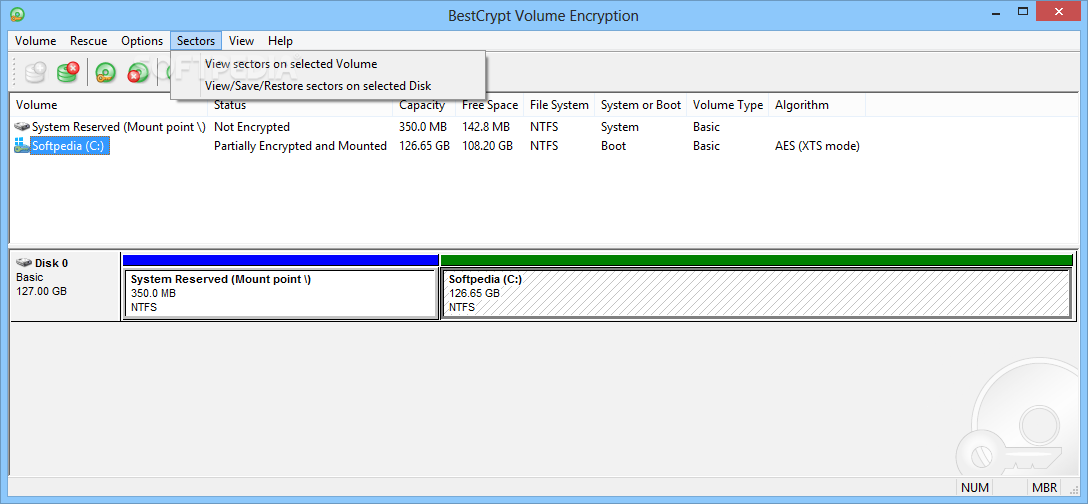Click Partially Encrypted and Mounted status
Viewport: 1088px width, 504px height.
click(x=300, y=146)
